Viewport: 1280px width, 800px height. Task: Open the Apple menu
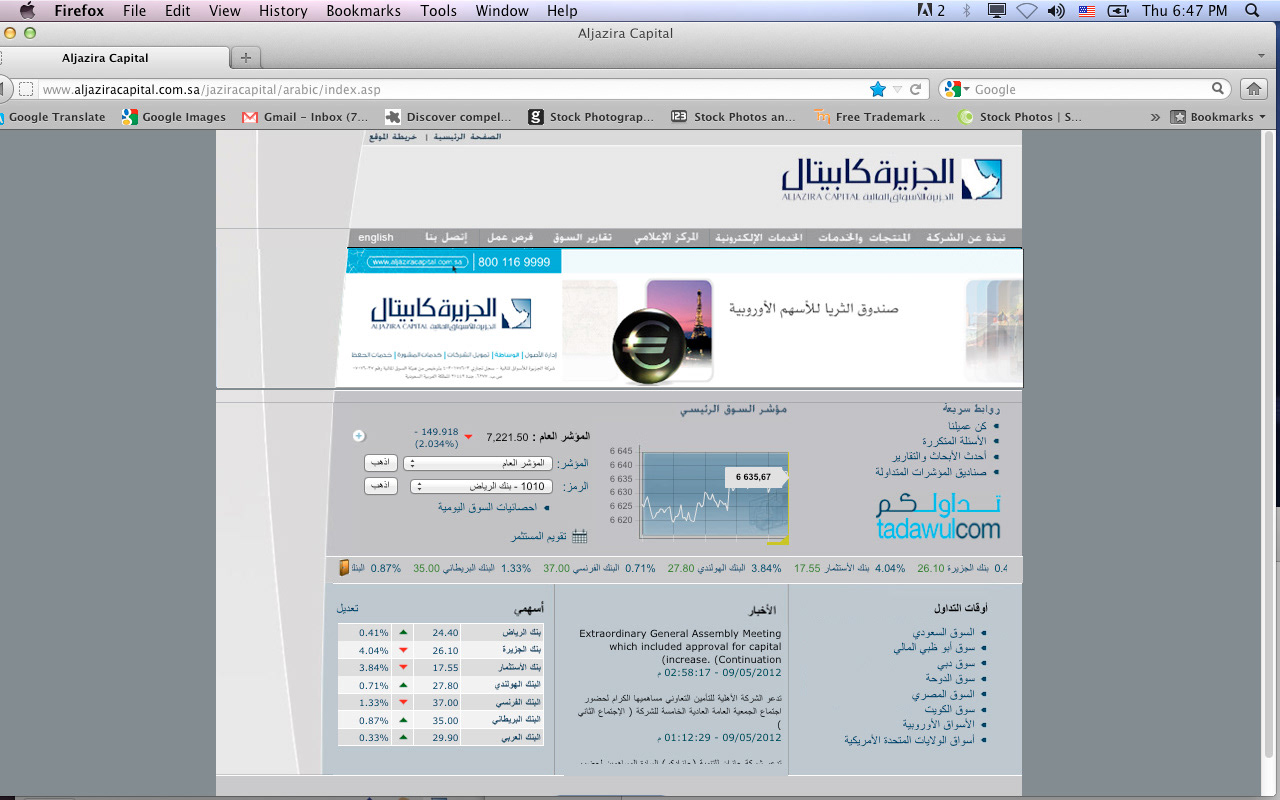[27, 10]
